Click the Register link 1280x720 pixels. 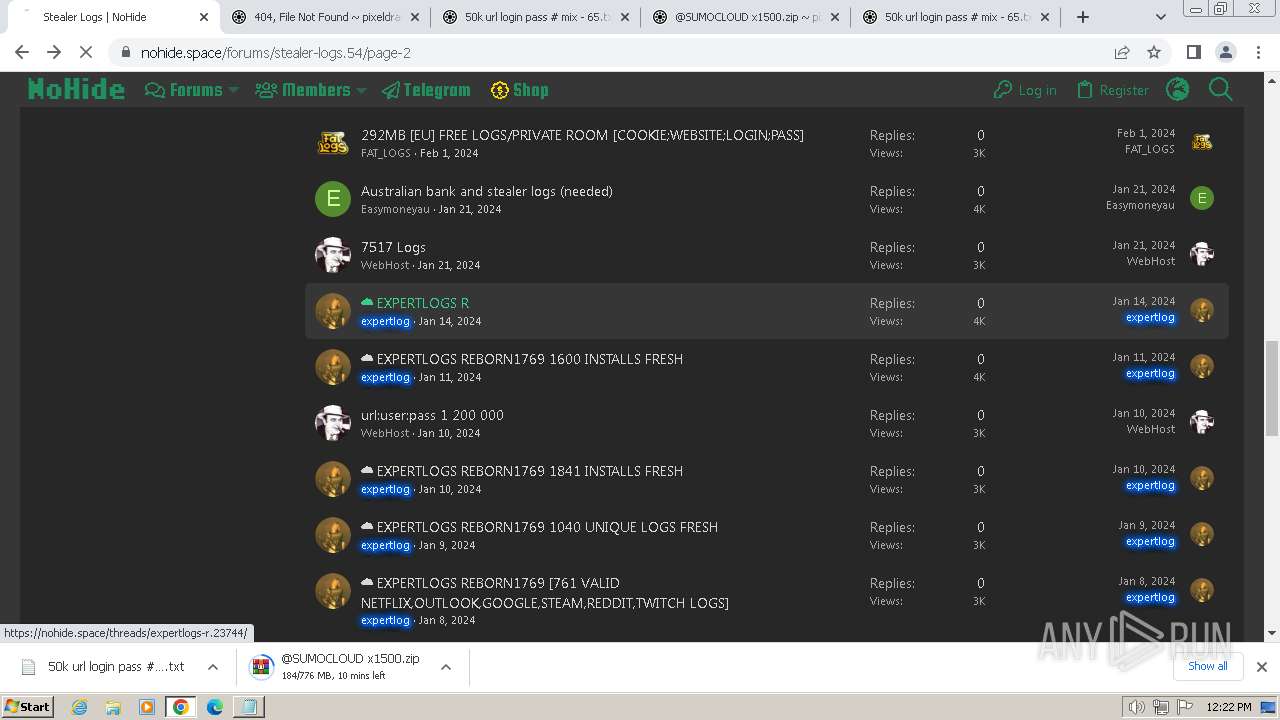tap(1113, 90)
